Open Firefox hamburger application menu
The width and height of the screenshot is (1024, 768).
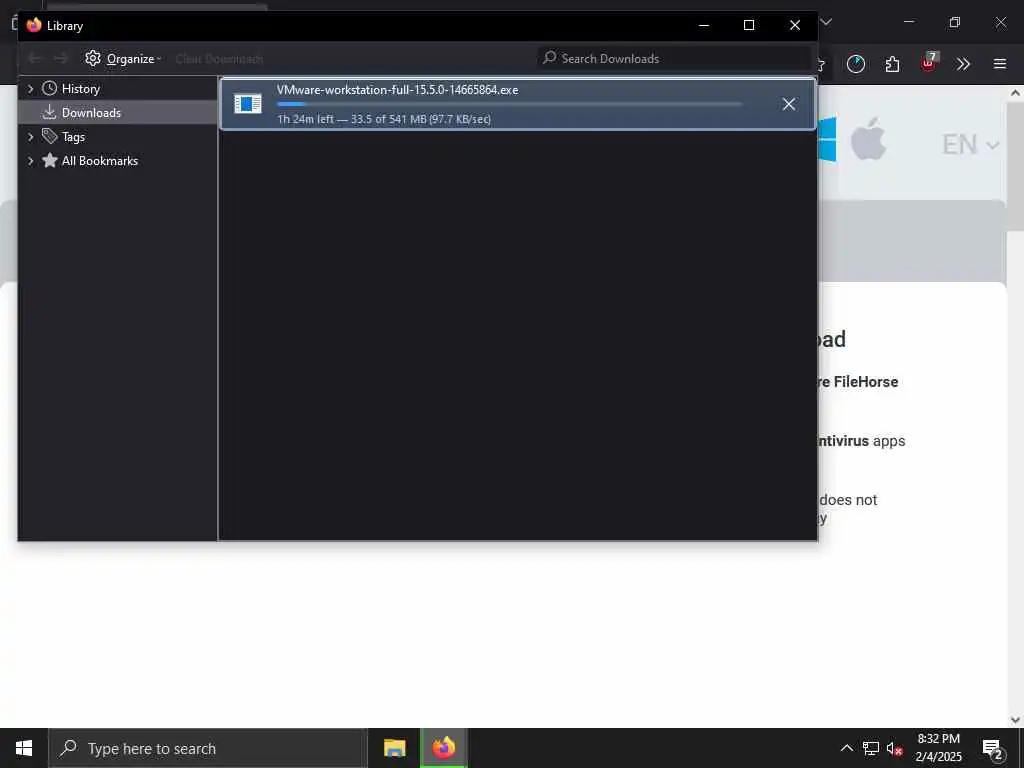click(1000, 64)
